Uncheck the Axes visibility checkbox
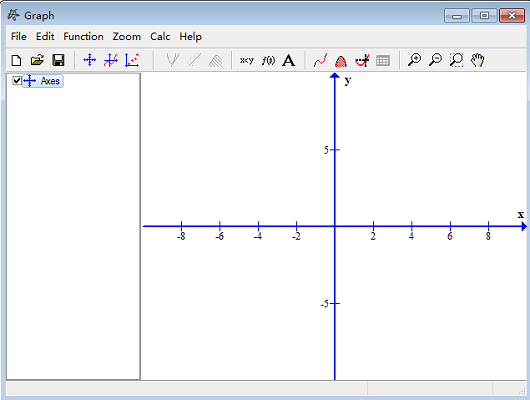530x400 pixels. (17, 80)
